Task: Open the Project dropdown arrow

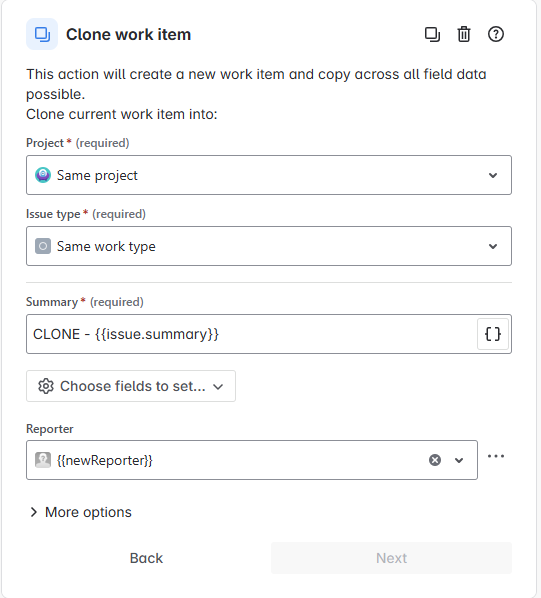Action: [493, 175]
